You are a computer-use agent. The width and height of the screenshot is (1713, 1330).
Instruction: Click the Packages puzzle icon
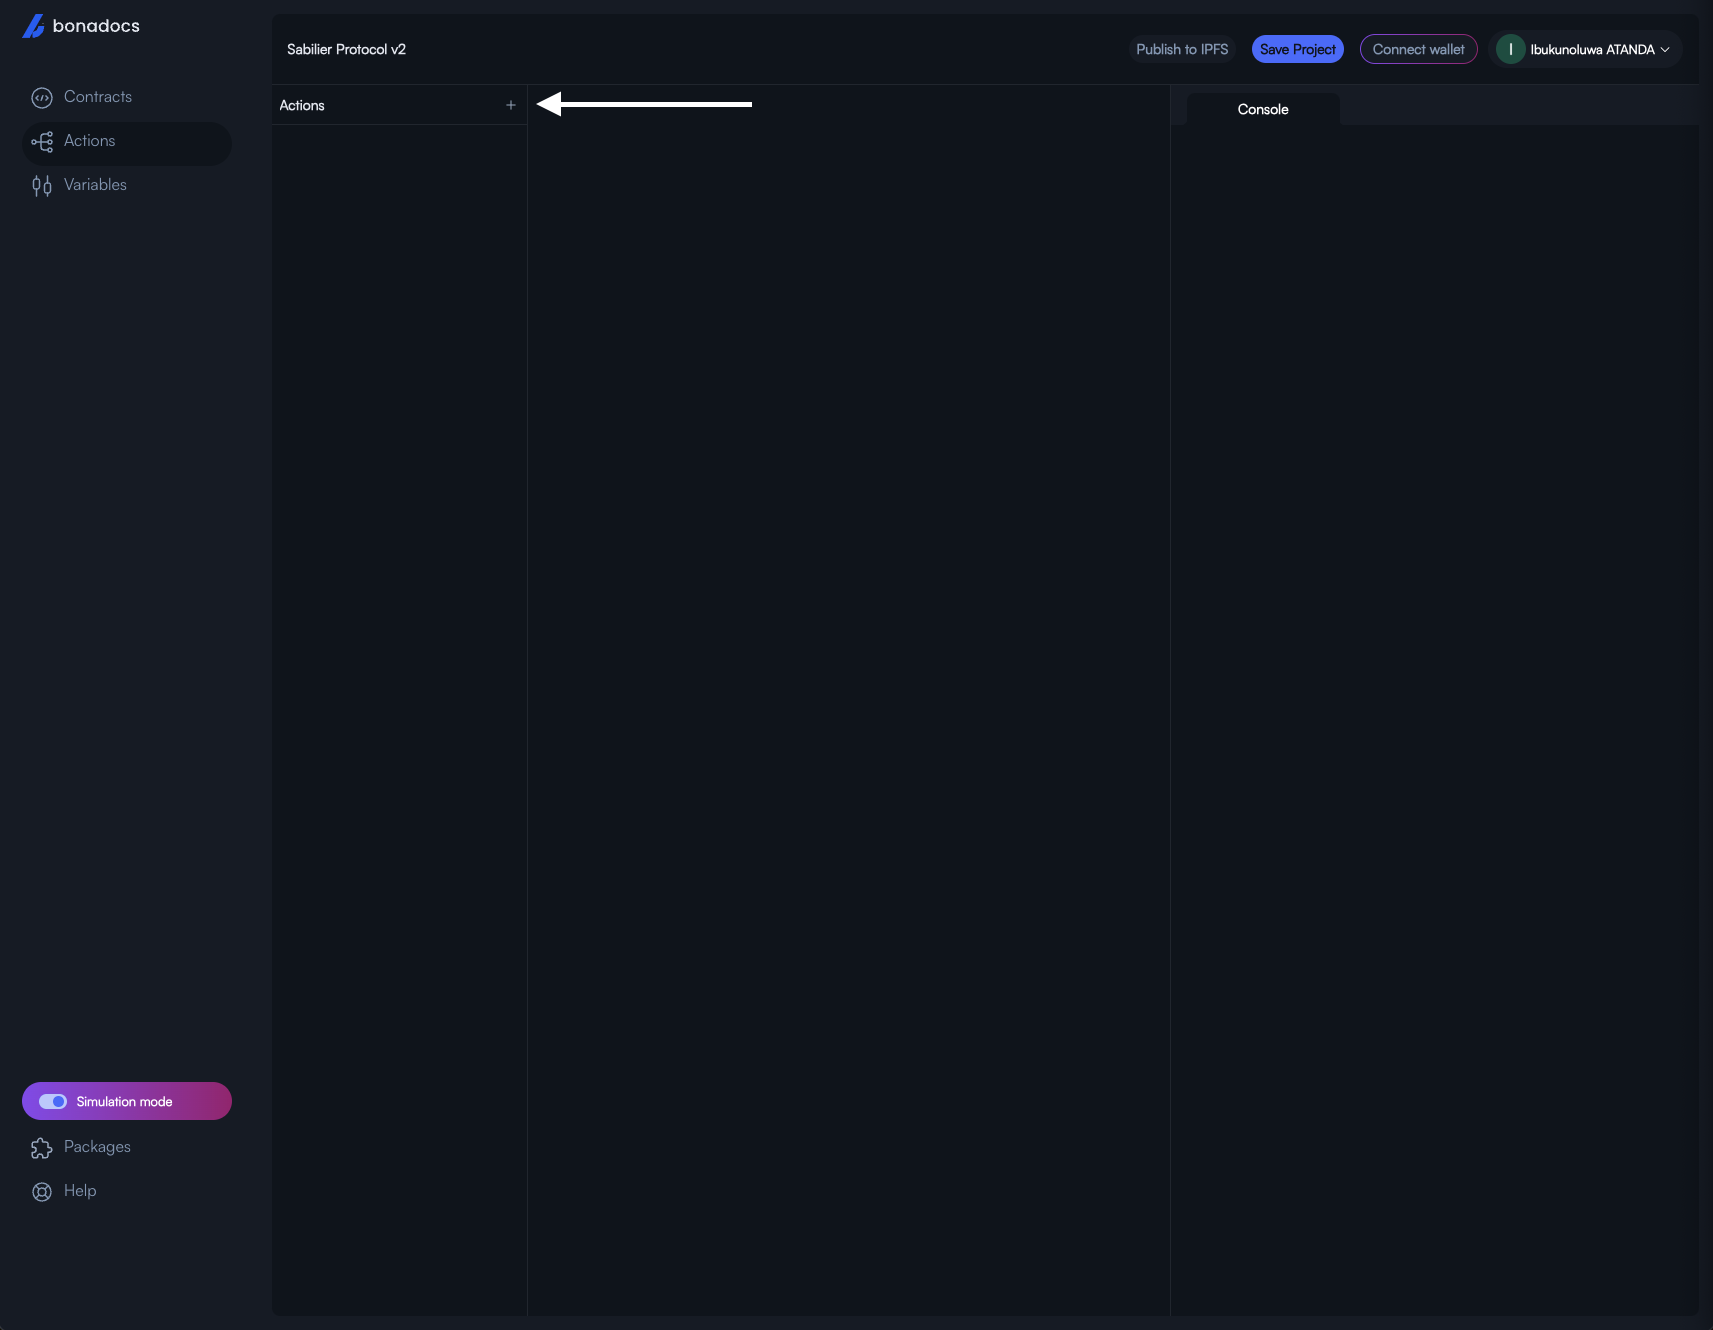click(x=42, y=1148)
